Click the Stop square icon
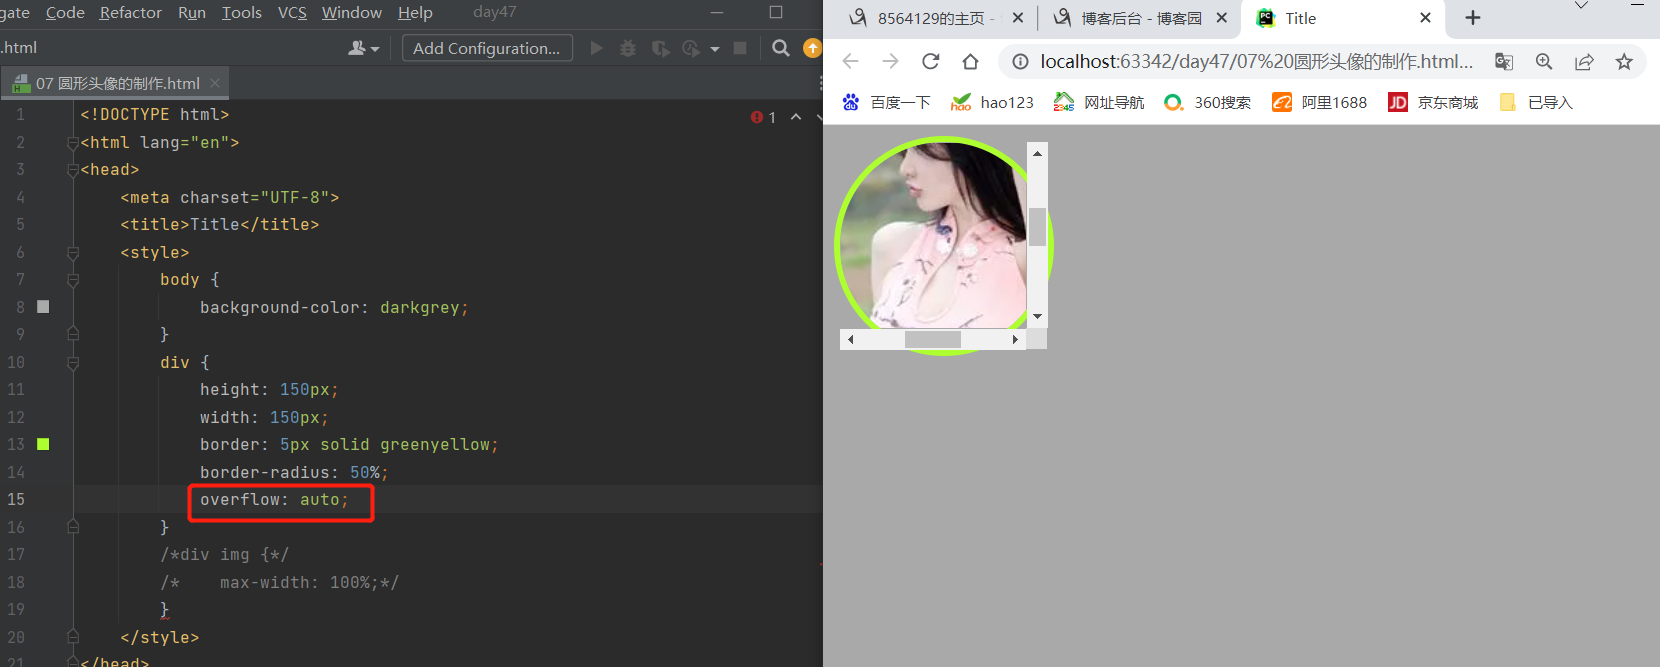 [740, 48]
